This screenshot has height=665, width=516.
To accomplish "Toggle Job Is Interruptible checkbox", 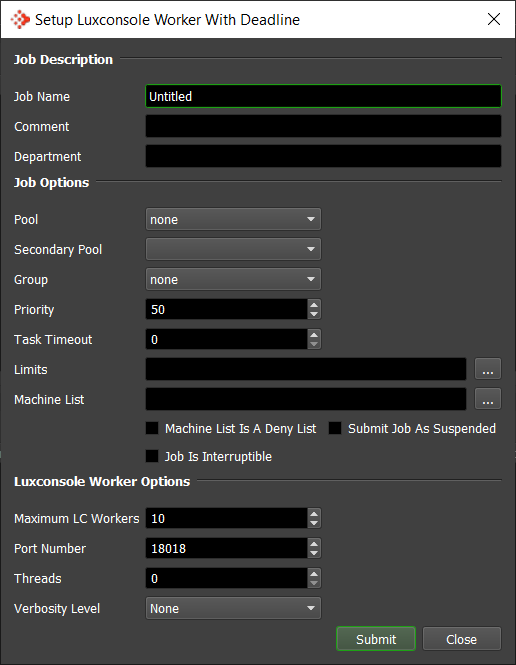I will (x=152, y=456).
